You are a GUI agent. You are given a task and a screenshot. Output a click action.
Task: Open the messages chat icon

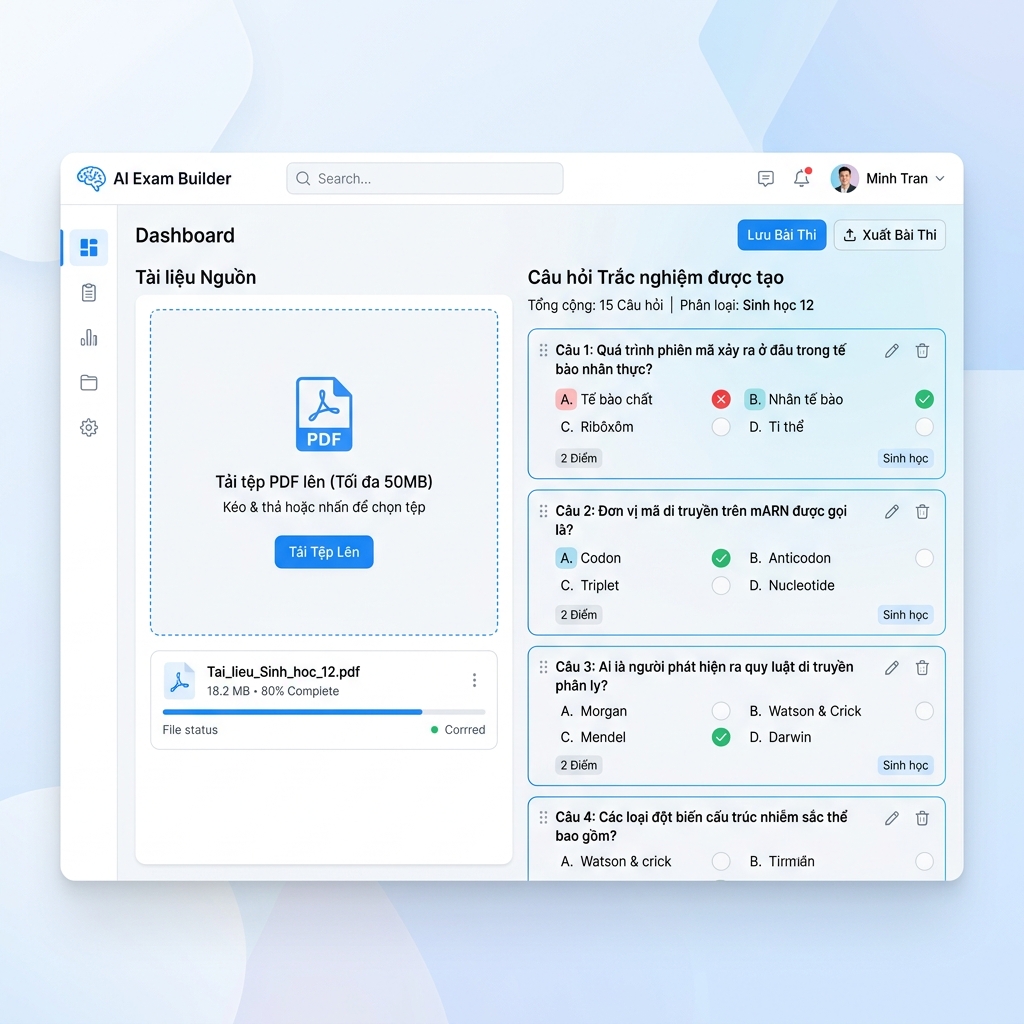765,178
